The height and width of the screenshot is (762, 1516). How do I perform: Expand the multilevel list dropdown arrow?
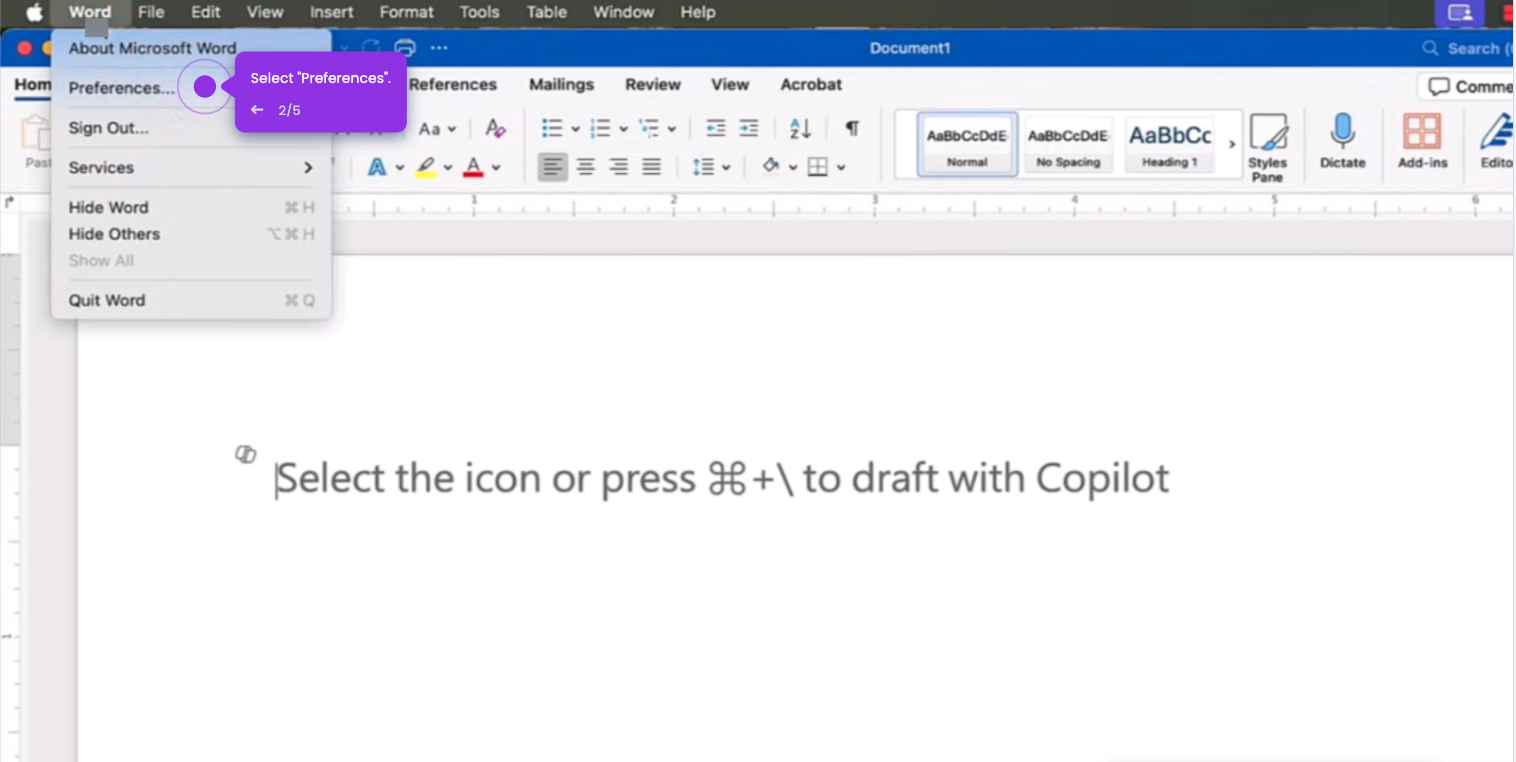point(671,129)
